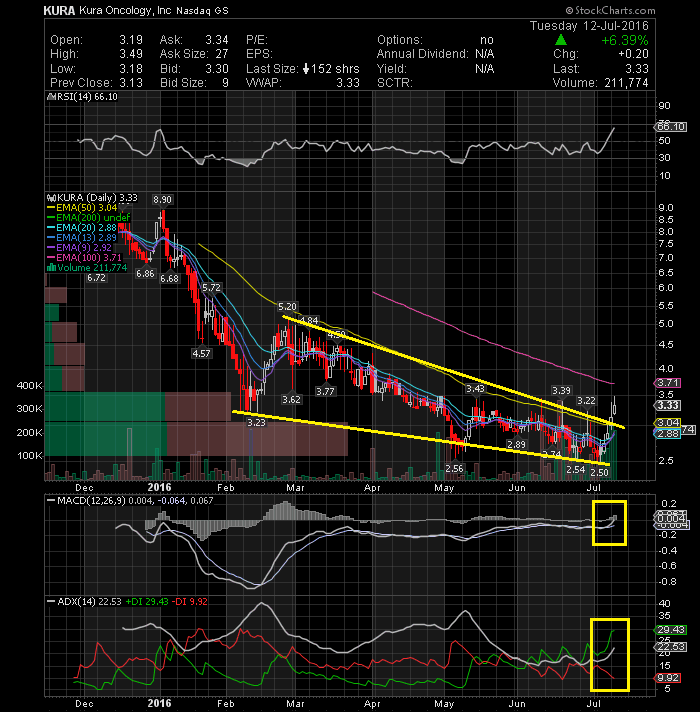
Task: Click the EMA(13) 2.89 legend entry
Action: point(81,237)
